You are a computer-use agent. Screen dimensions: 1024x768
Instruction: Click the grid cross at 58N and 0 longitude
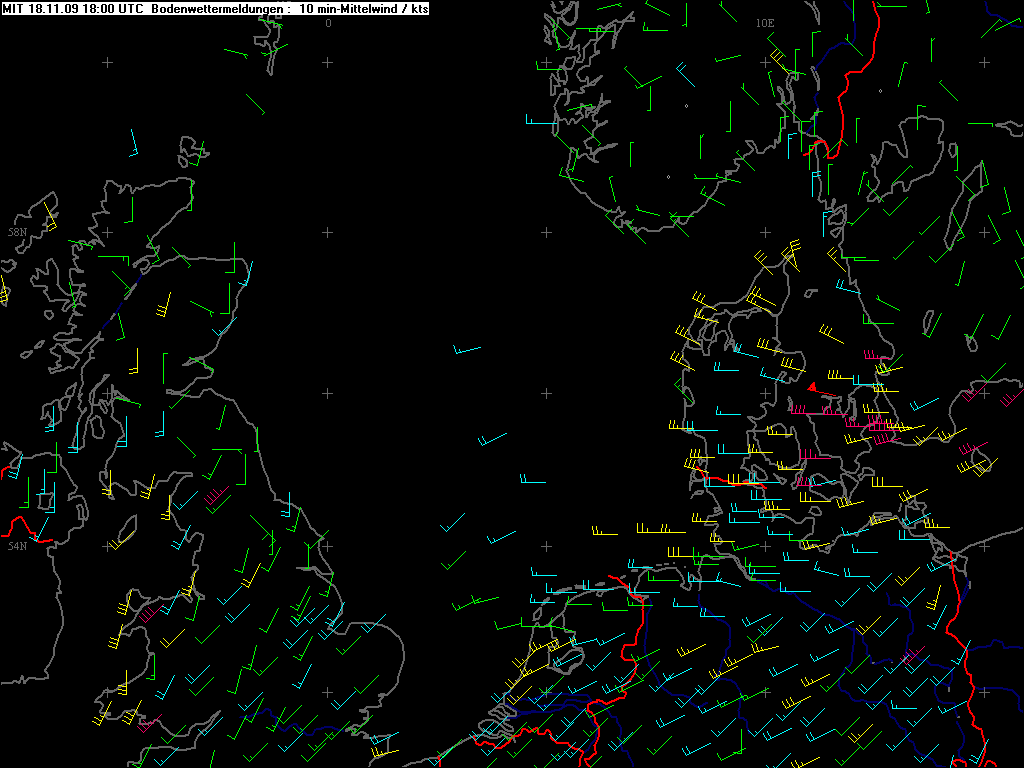pyautogui.click(x=328, y=232)
